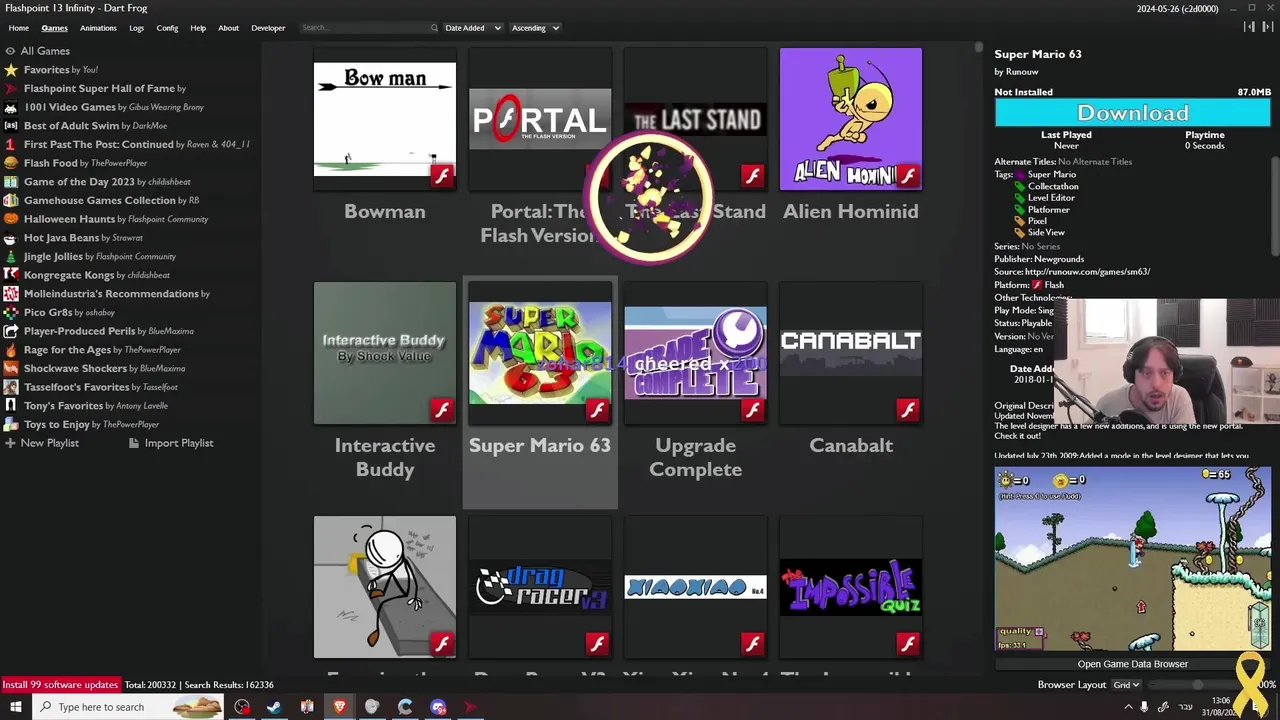
Task: Click the game grid vertical scrollbar
Action: coord(979,47)
